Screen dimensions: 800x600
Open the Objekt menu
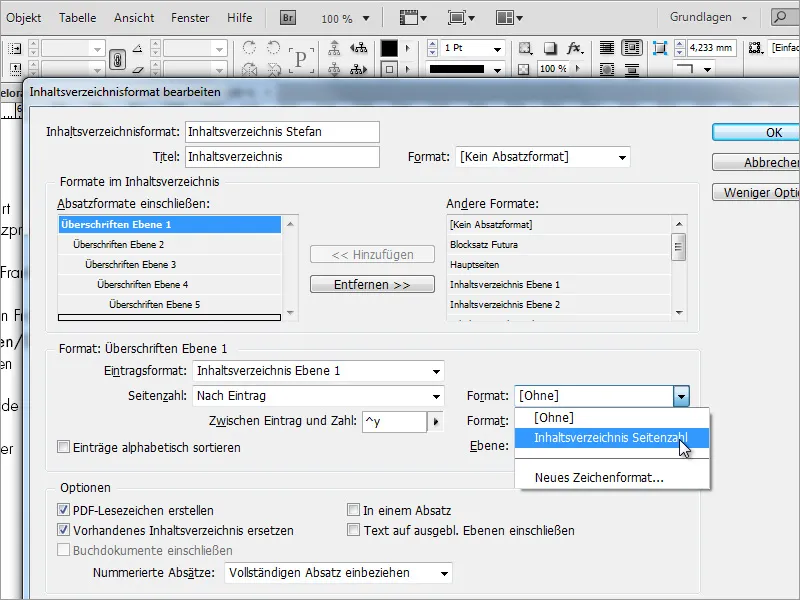[x=23, y=18]
